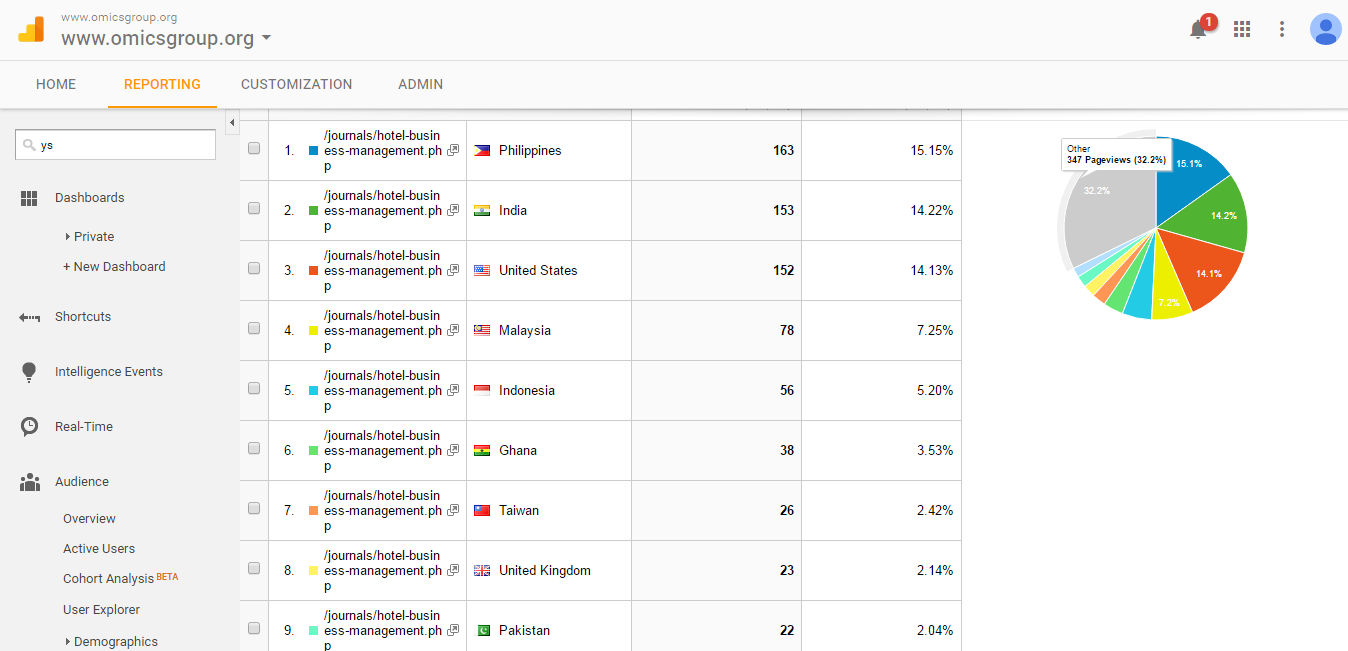Expand the Dashboards section
This screenshot has height=651, width=1348.
(x=90, y=198)
